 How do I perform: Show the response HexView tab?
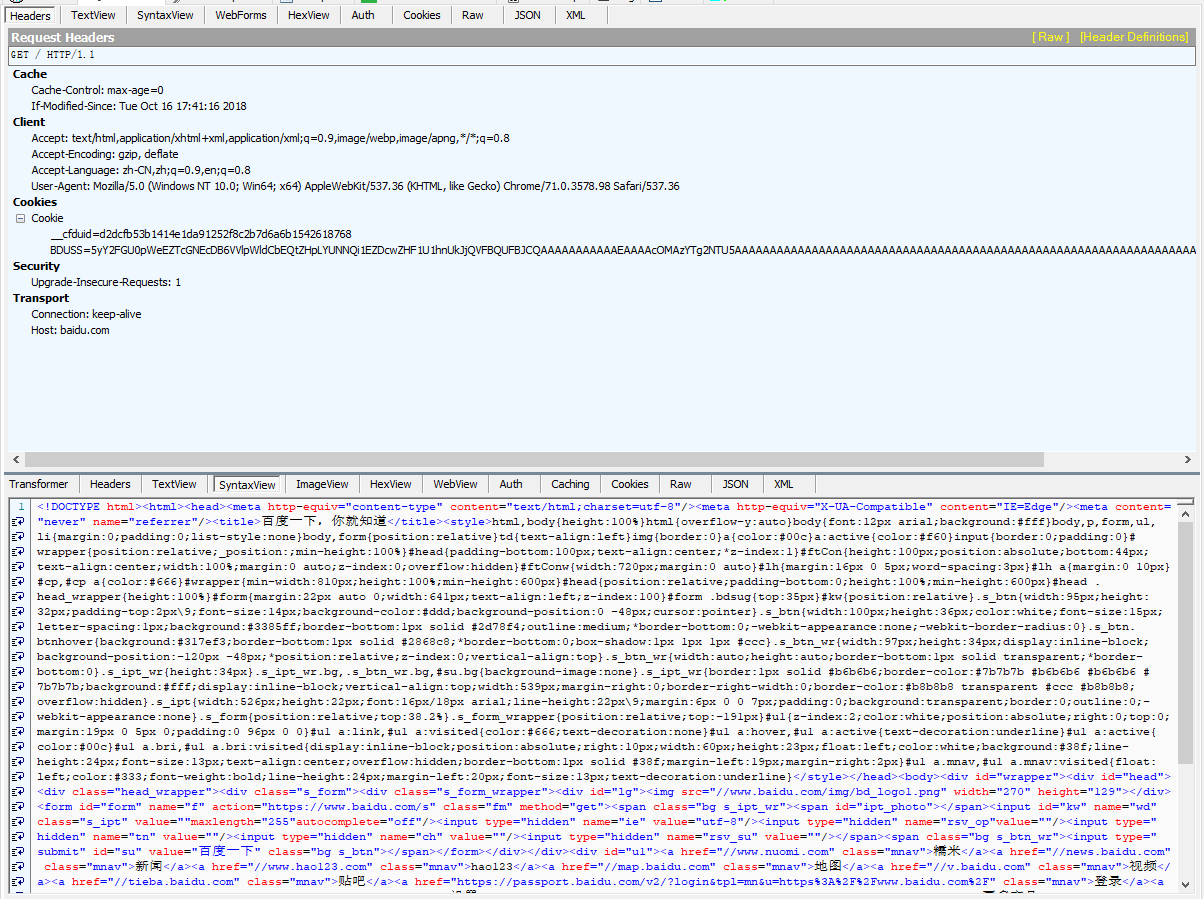(391, 484)
